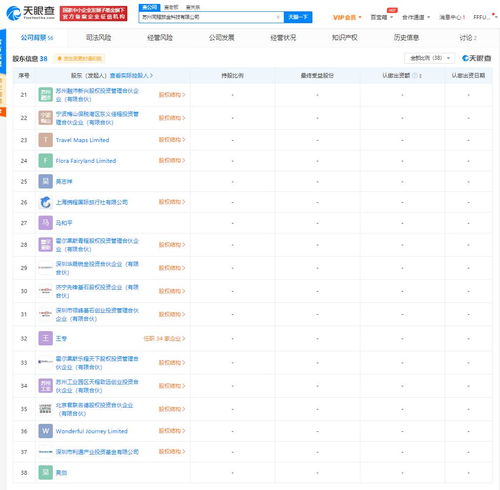Image resolution: width=500 pixels, height=490 pixels.
Task: Open the 上海携程国际旅行社有限公司 link
Action: (x=92, y=202)
